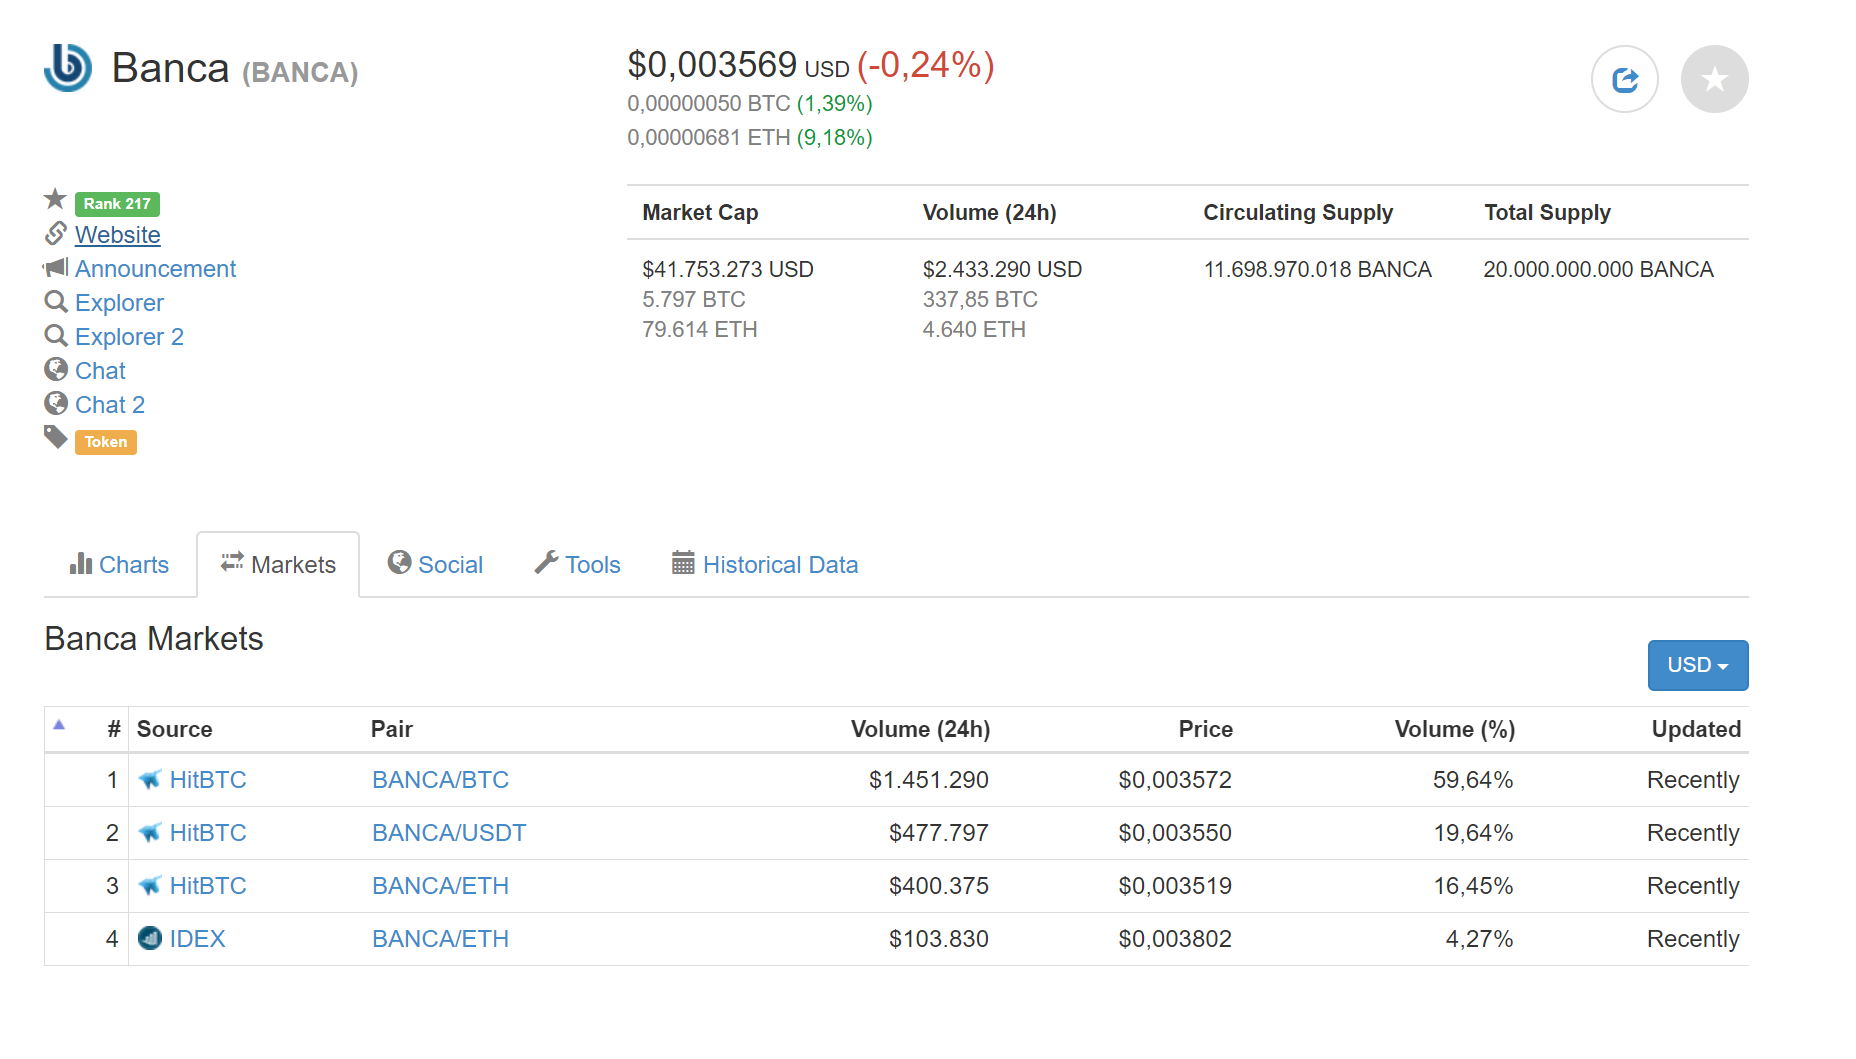Select the $1.451.290 volume cell

pyautogui.click(x=928, y=780)
